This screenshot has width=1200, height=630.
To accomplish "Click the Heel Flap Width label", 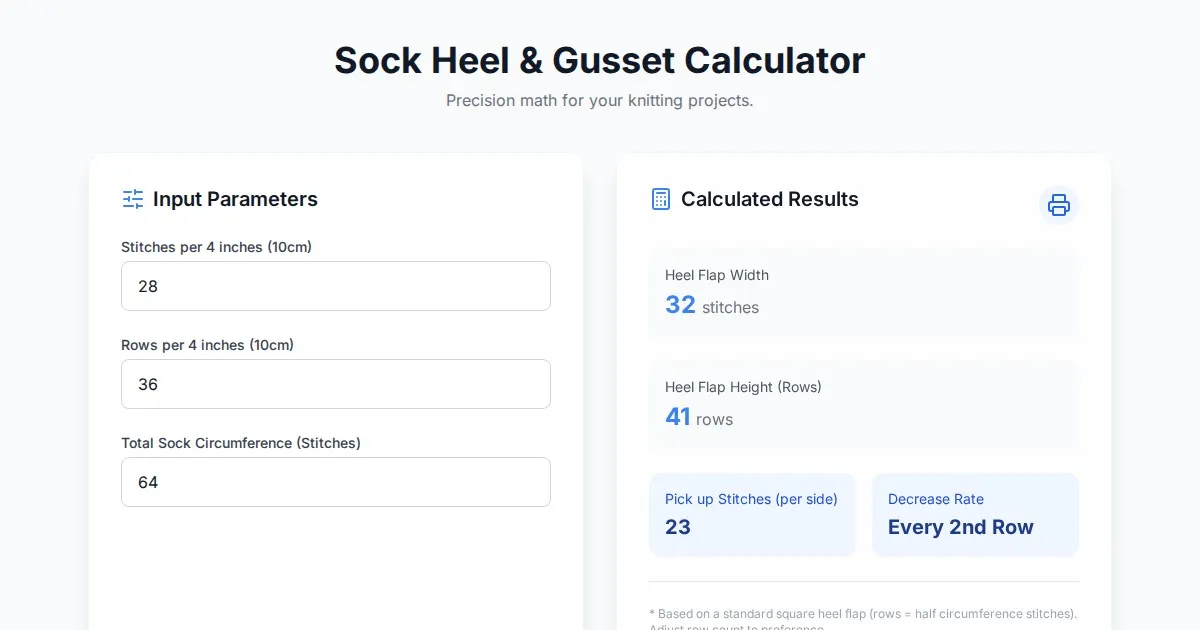I will coord(716,275).
